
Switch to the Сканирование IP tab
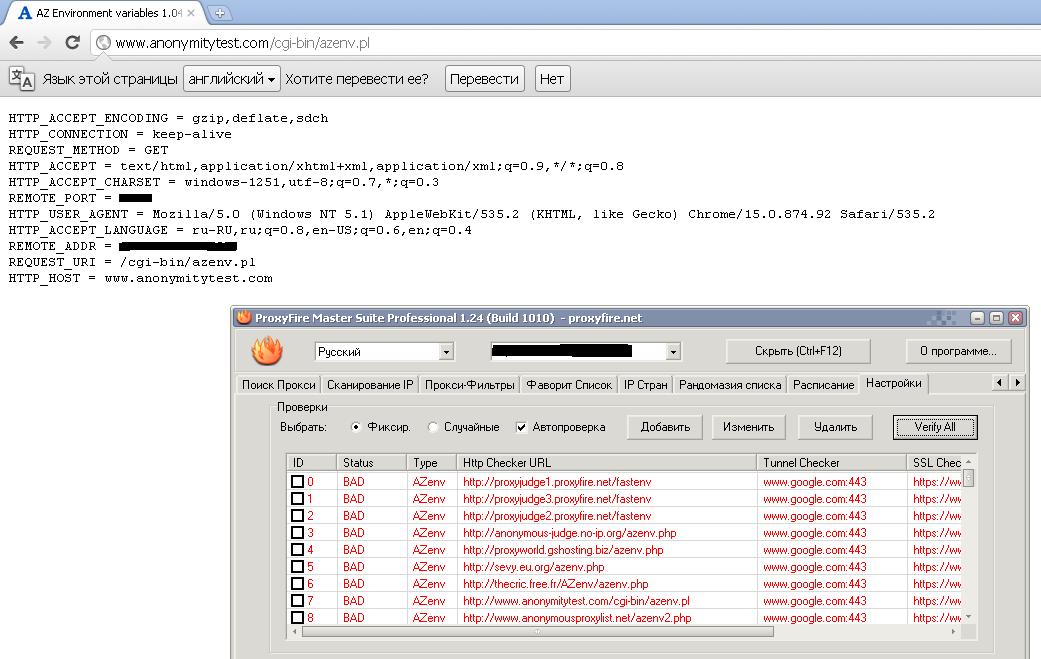click(370, 385)
